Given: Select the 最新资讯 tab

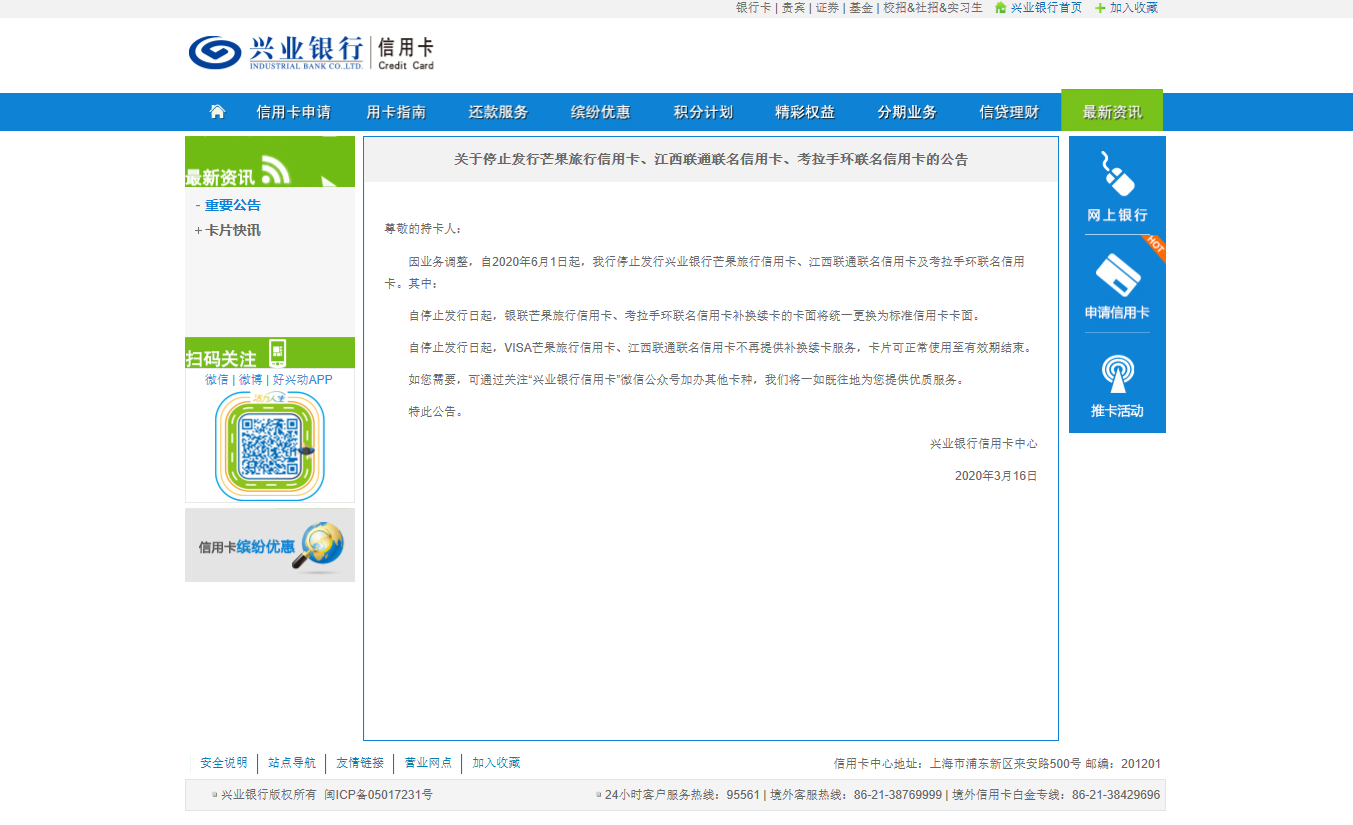Looking at the screenshot, I should pyautogui.click(x=1112, y=111).
